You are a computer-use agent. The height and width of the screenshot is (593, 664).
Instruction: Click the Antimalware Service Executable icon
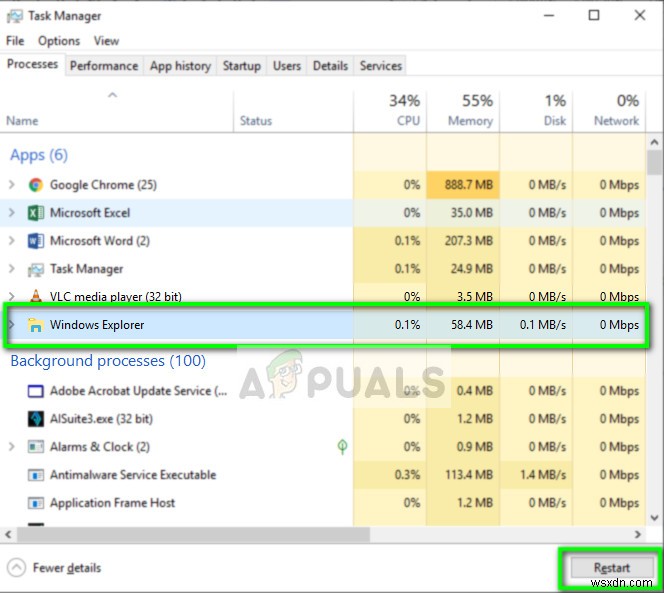[36, 475]
